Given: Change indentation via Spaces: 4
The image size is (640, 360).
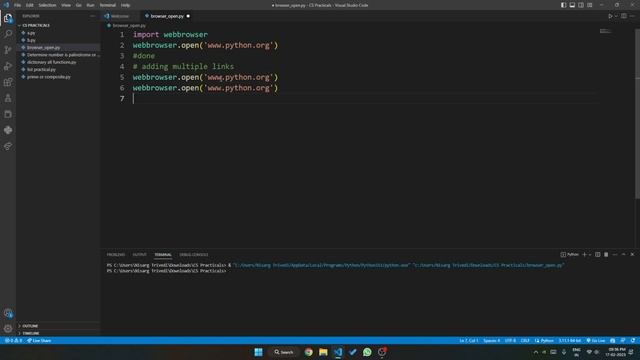Looking at the screenshot, I should pyautogui.click(x=491, y=340).
